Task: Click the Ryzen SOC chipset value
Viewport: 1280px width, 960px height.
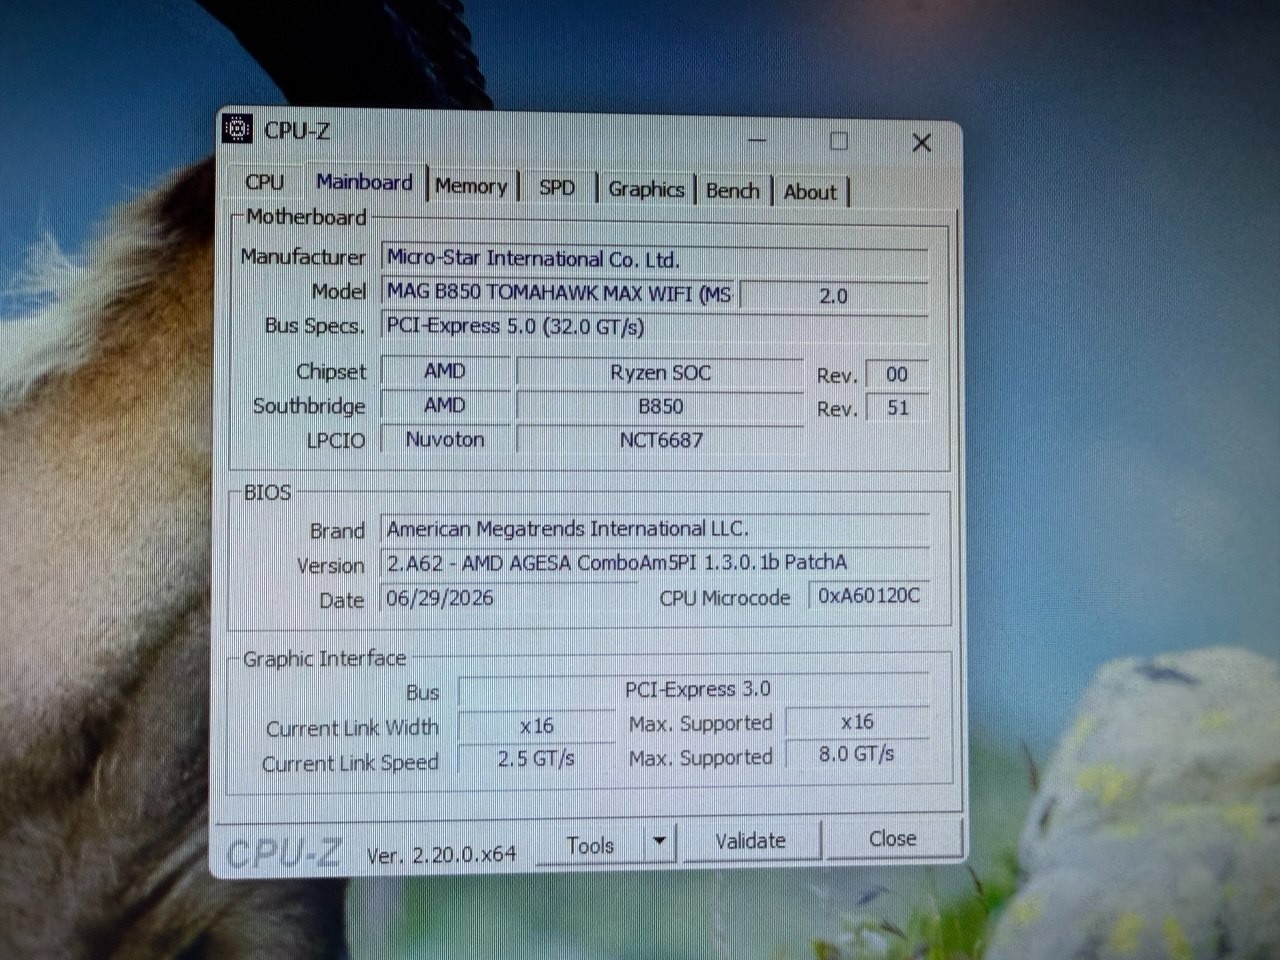Action: click(x=660, y=373)
